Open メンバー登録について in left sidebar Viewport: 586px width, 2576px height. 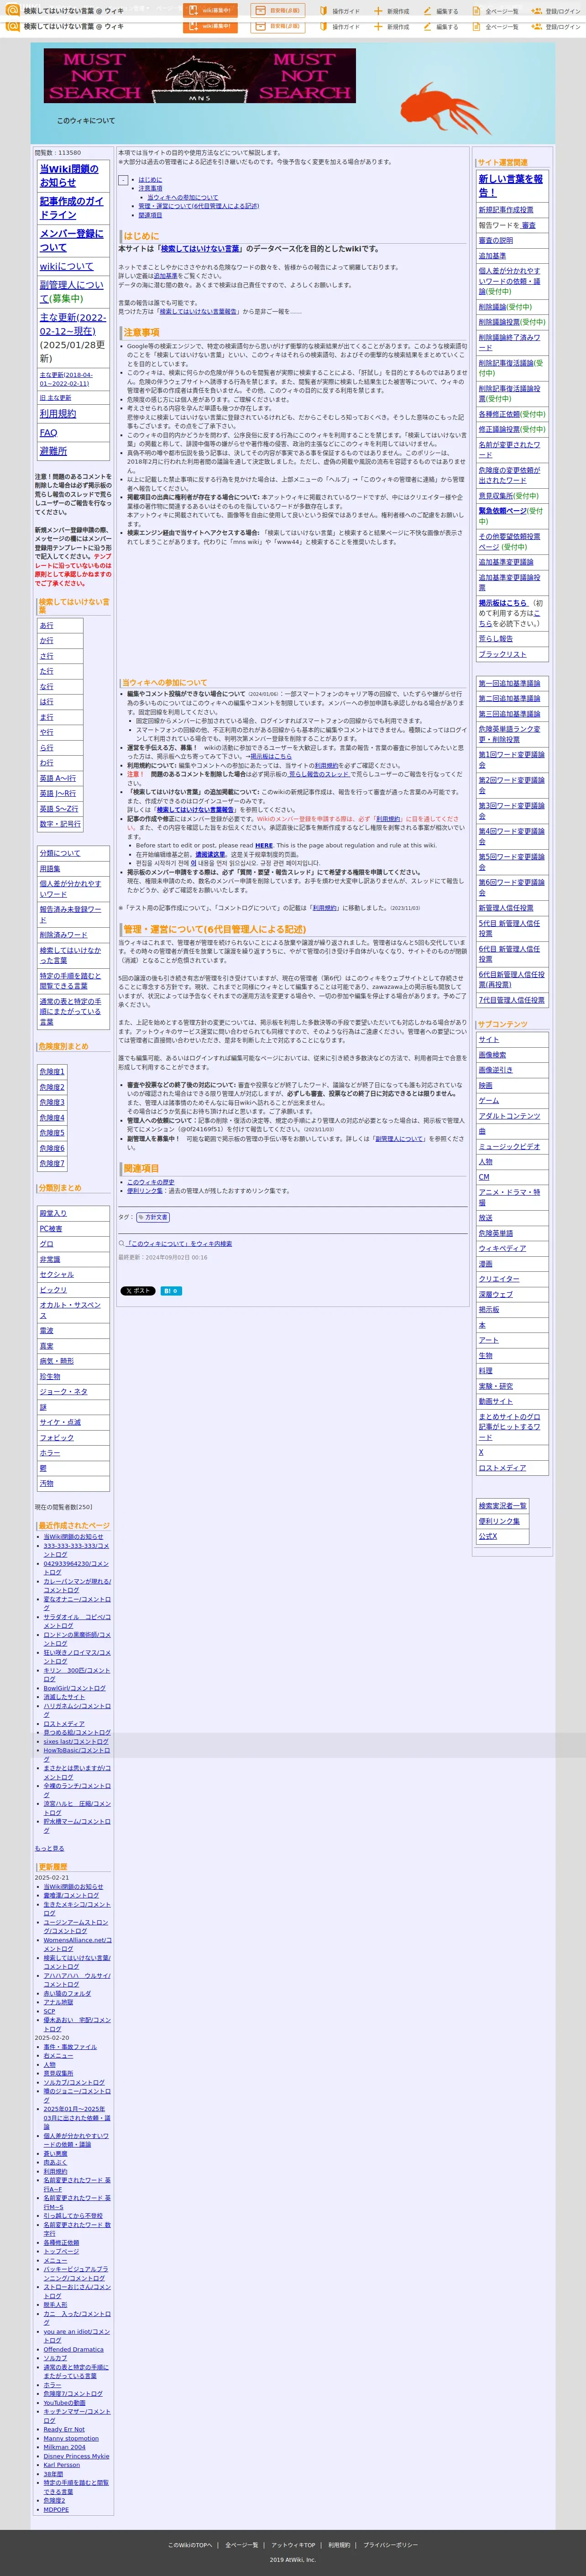tap(71, 240)
